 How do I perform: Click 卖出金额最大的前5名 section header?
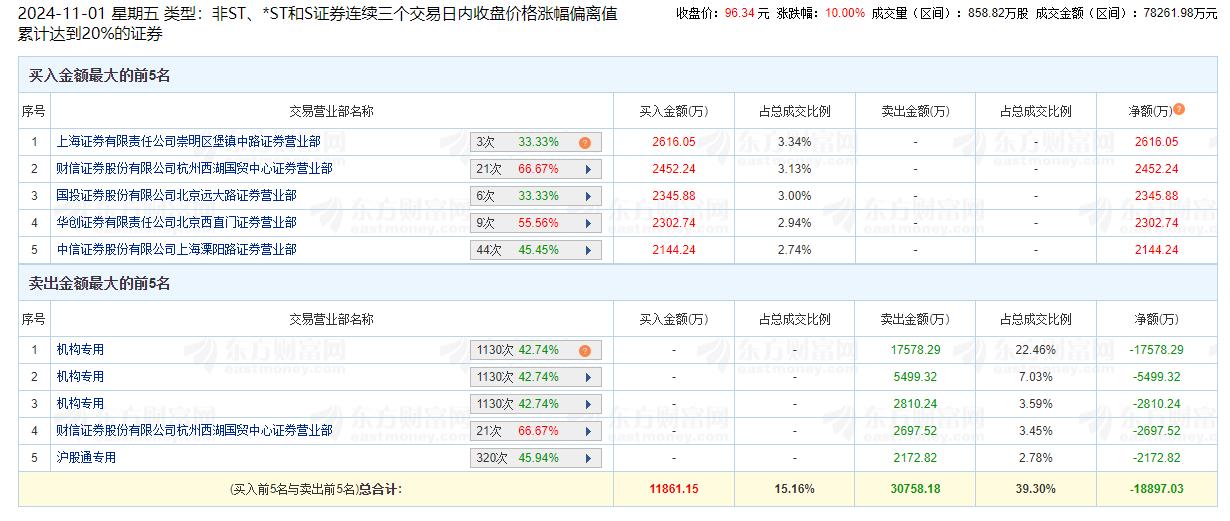click(x=99, y=284)
